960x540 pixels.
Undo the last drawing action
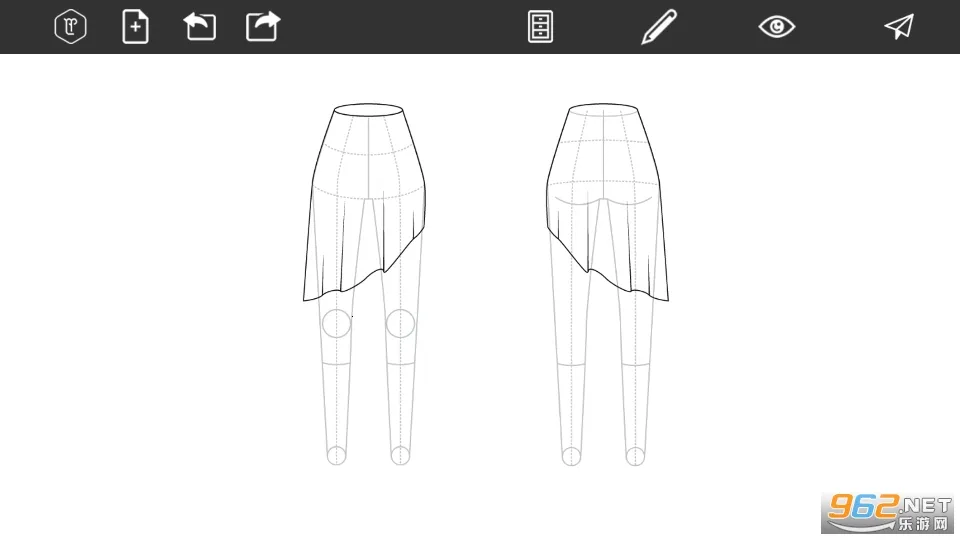tap(200, 27)
